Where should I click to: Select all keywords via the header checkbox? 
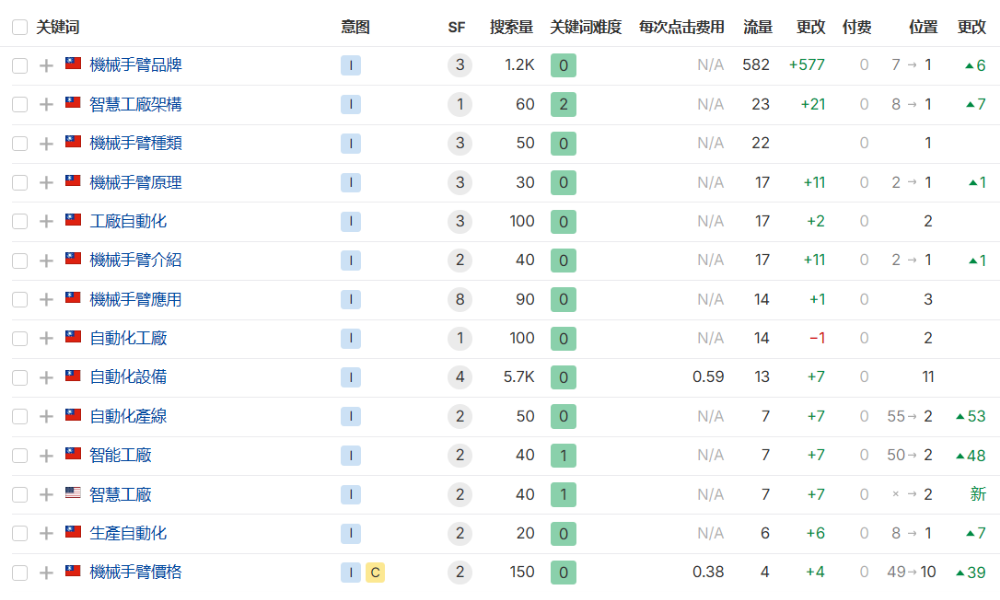19,27
